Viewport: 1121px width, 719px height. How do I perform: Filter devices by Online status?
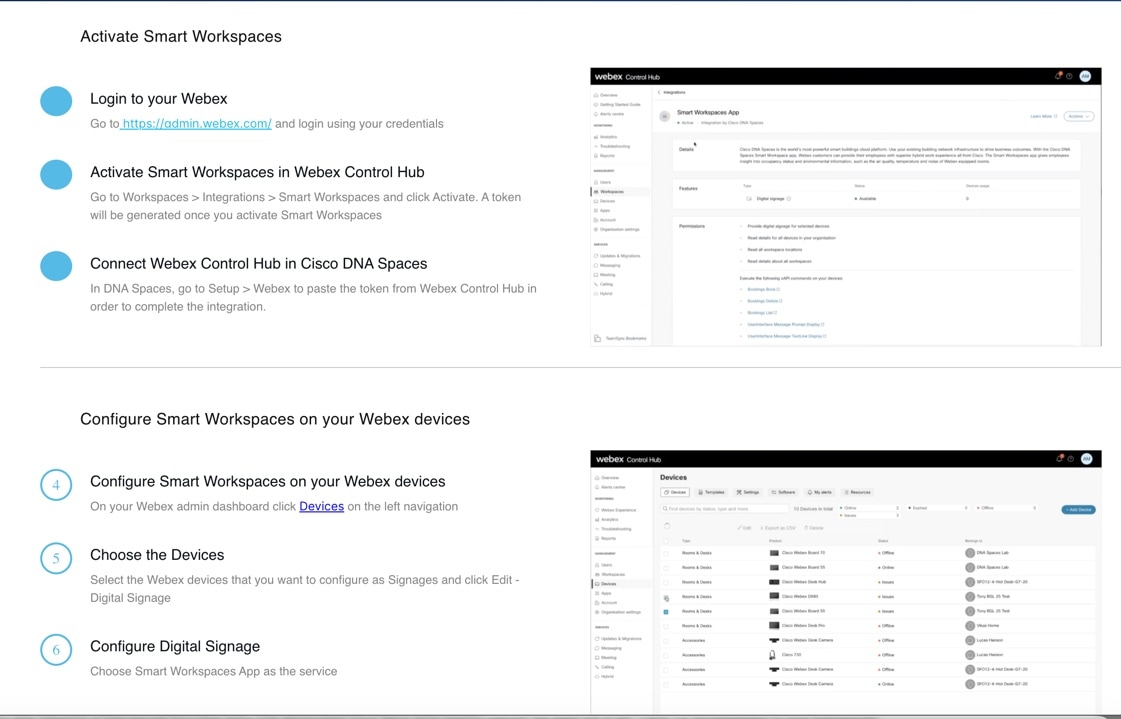(869, 508)
